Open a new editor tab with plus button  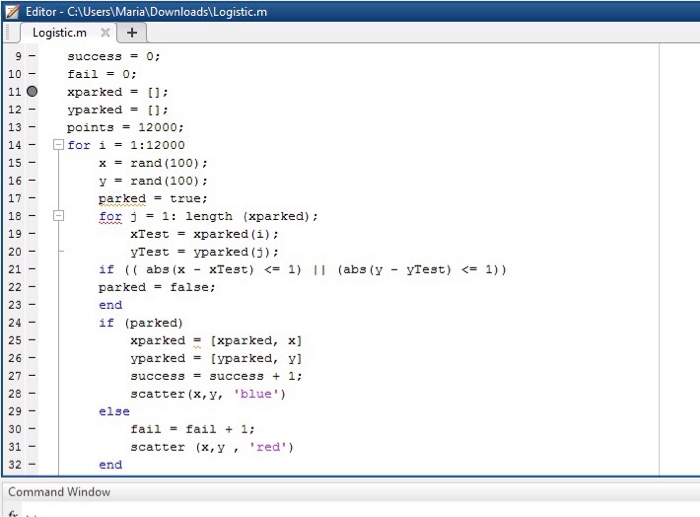coord(132,33)
